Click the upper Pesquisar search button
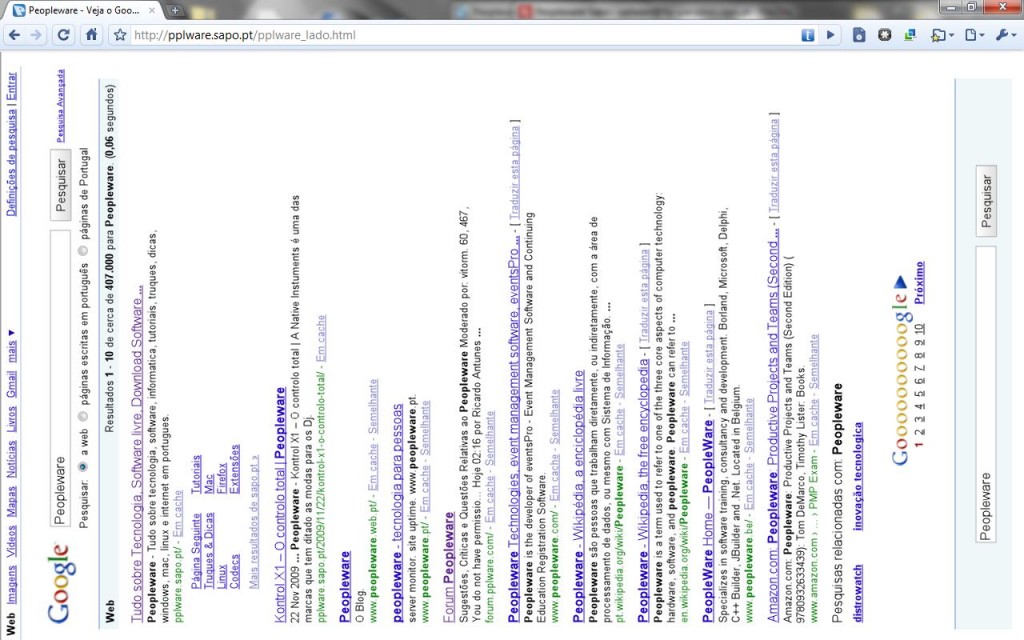The height and width of the screenshot is (640, 1024). point(61,185)
